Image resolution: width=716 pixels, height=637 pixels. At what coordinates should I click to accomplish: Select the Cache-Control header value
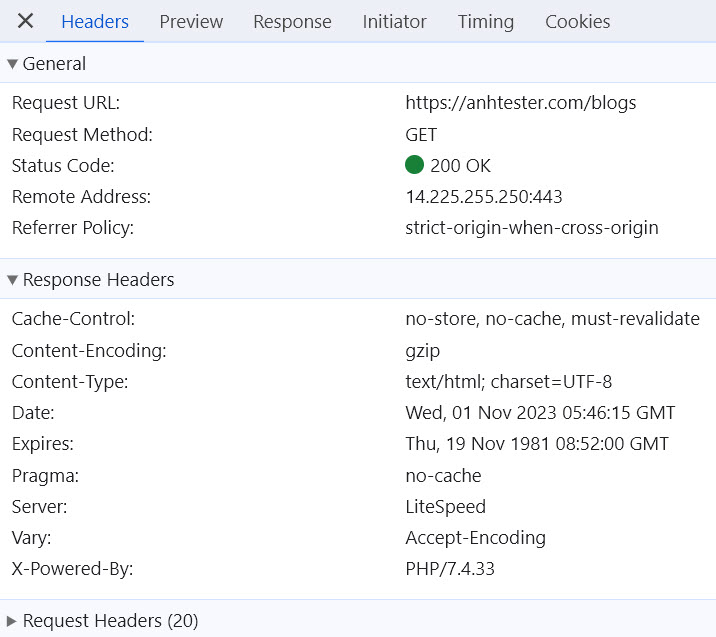coord(552,320)
